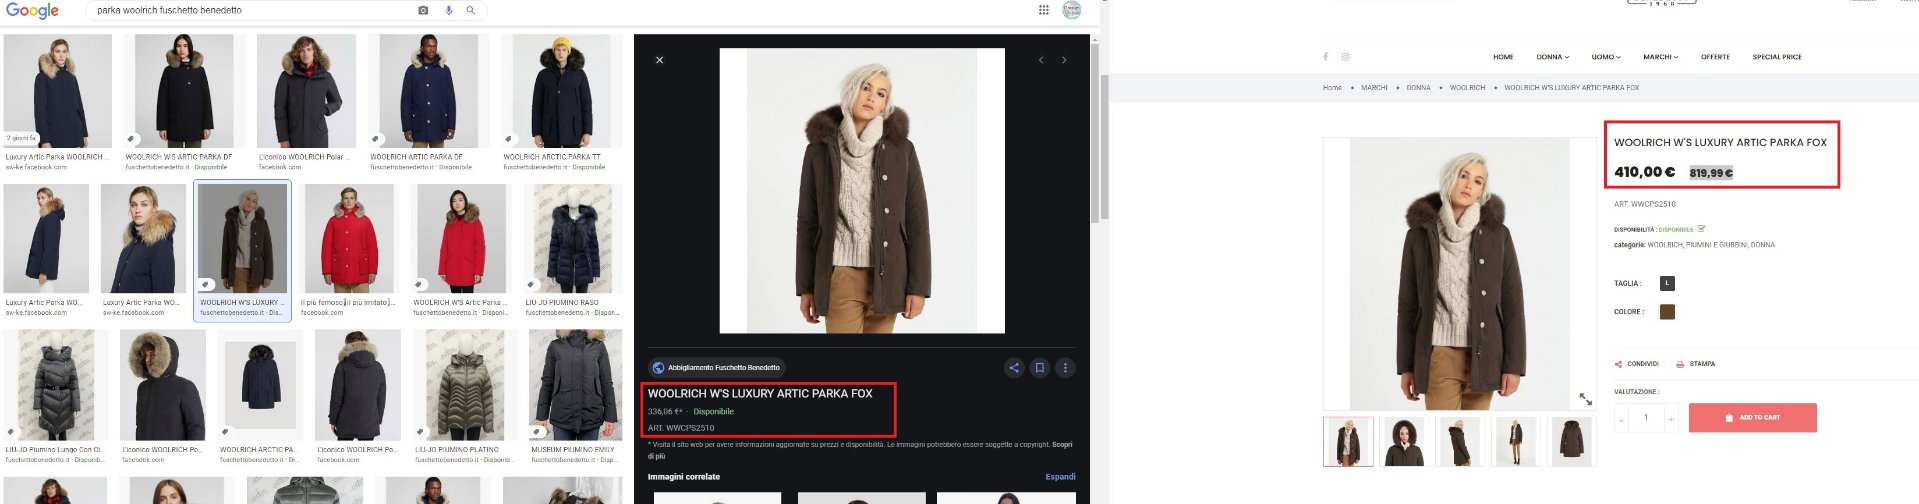Screen dimensions: 1919x504
Task: Click the 'categorie' value WOOLRICH, PIUMINI E GIUBBINI, DONNA
Action: [x=1711, y=245]
